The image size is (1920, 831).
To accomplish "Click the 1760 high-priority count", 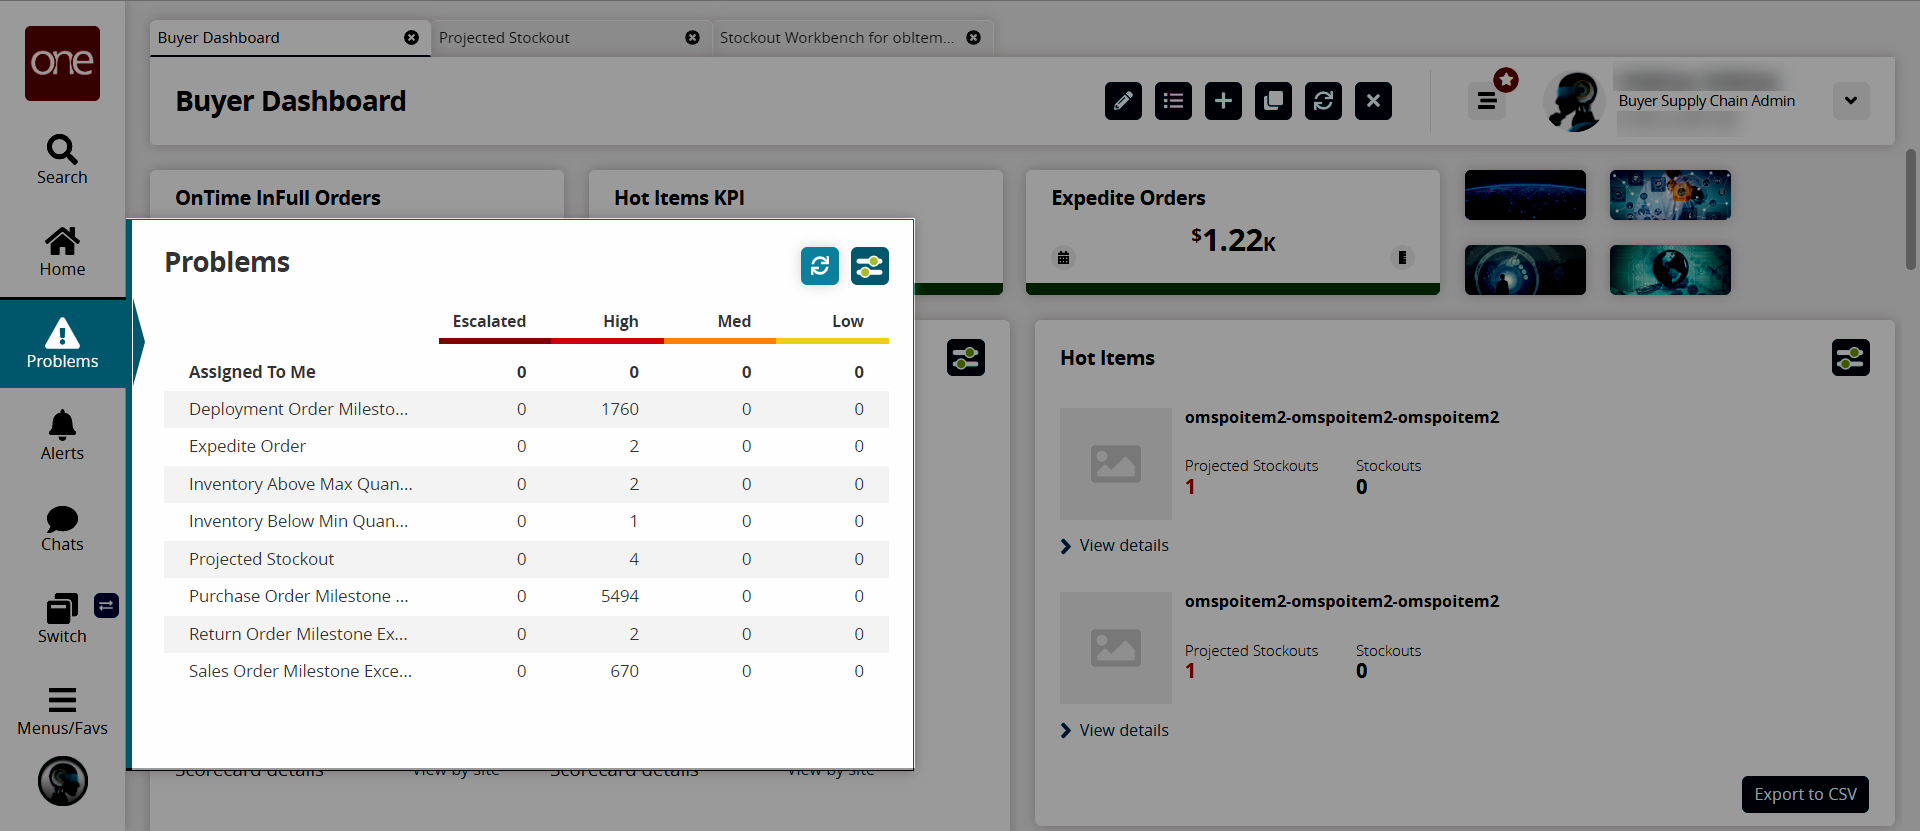I will (x=620, y=409).
